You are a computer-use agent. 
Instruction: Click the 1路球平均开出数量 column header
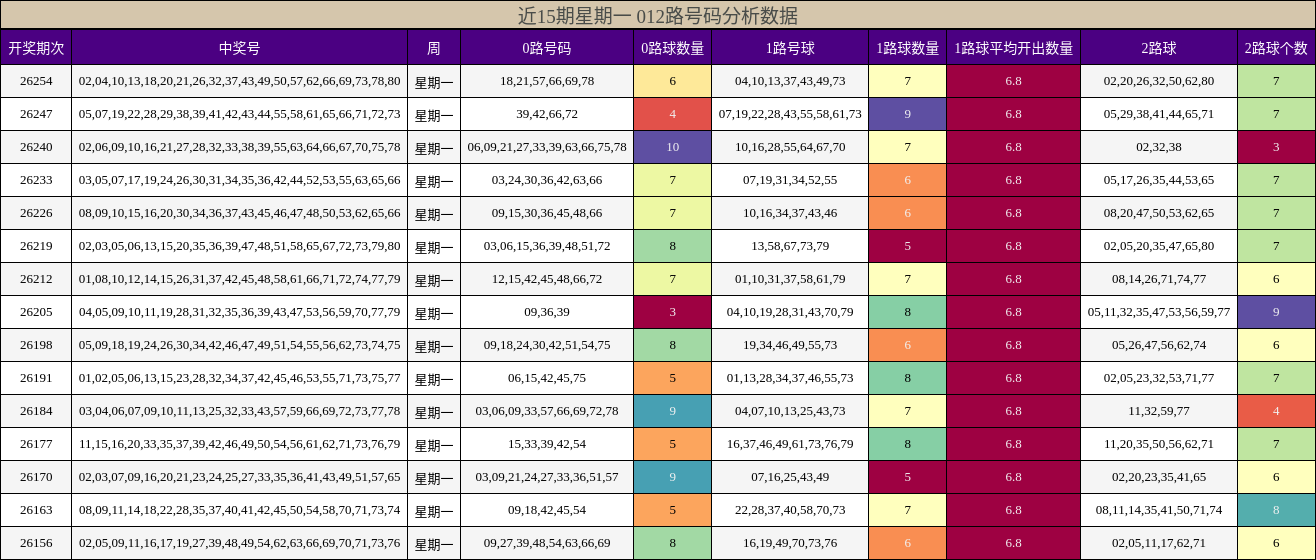click(1014, 48)
